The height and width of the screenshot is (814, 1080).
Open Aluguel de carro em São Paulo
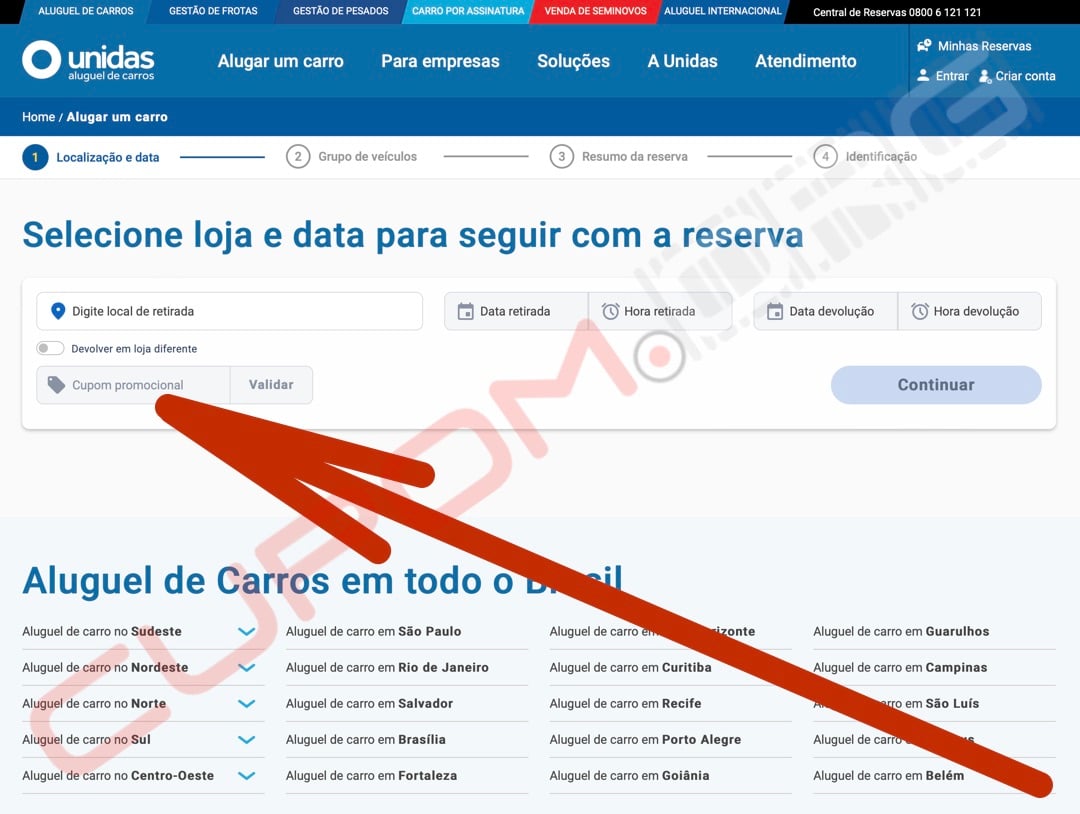tap(373, 632)
